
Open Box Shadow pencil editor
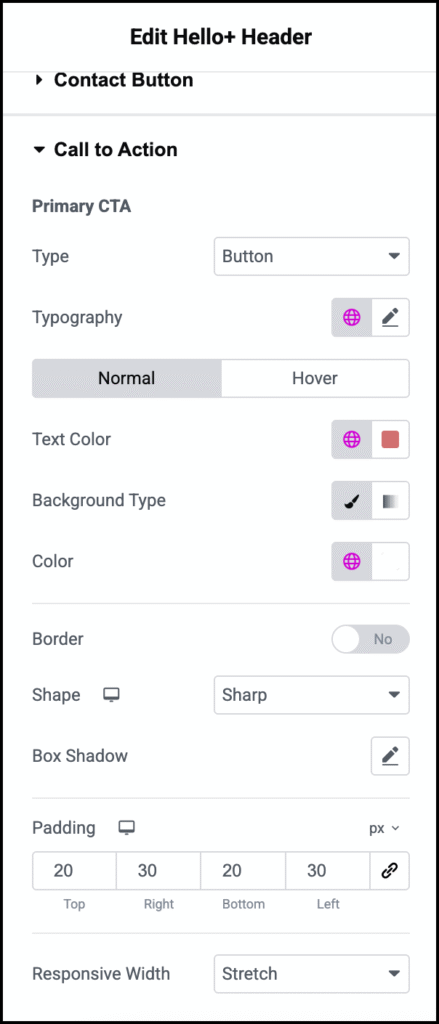[x=390, y=756]
